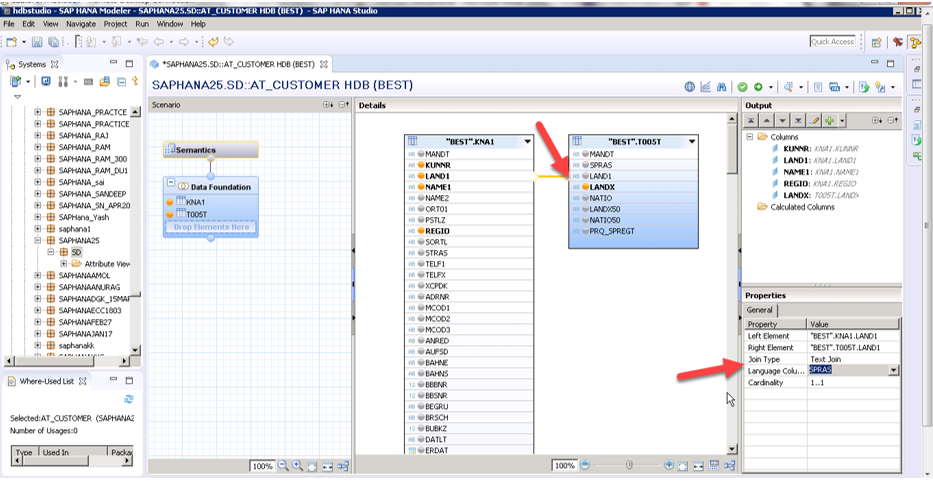933x481 pixels.
Task: Click the Cardinality value 1..1
Action: click(x=853, y=383)
